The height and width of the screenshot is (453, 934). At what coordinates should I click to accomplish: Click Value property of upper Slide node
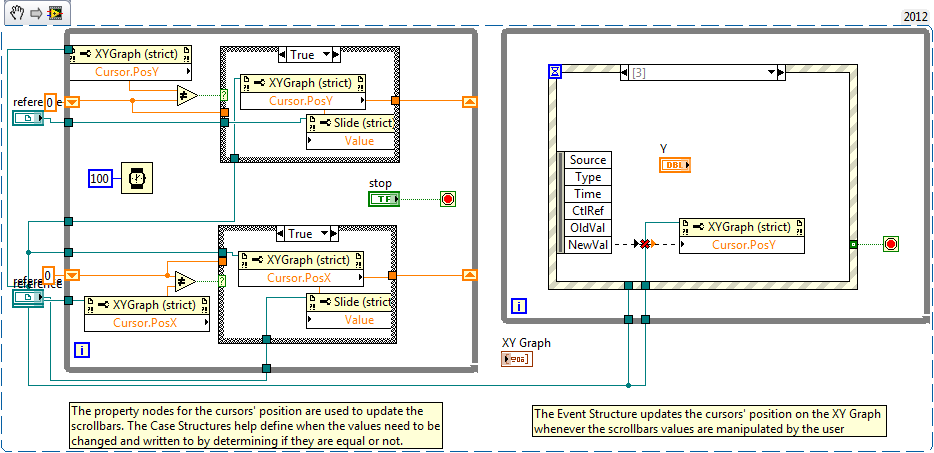[x=351, y=141]
